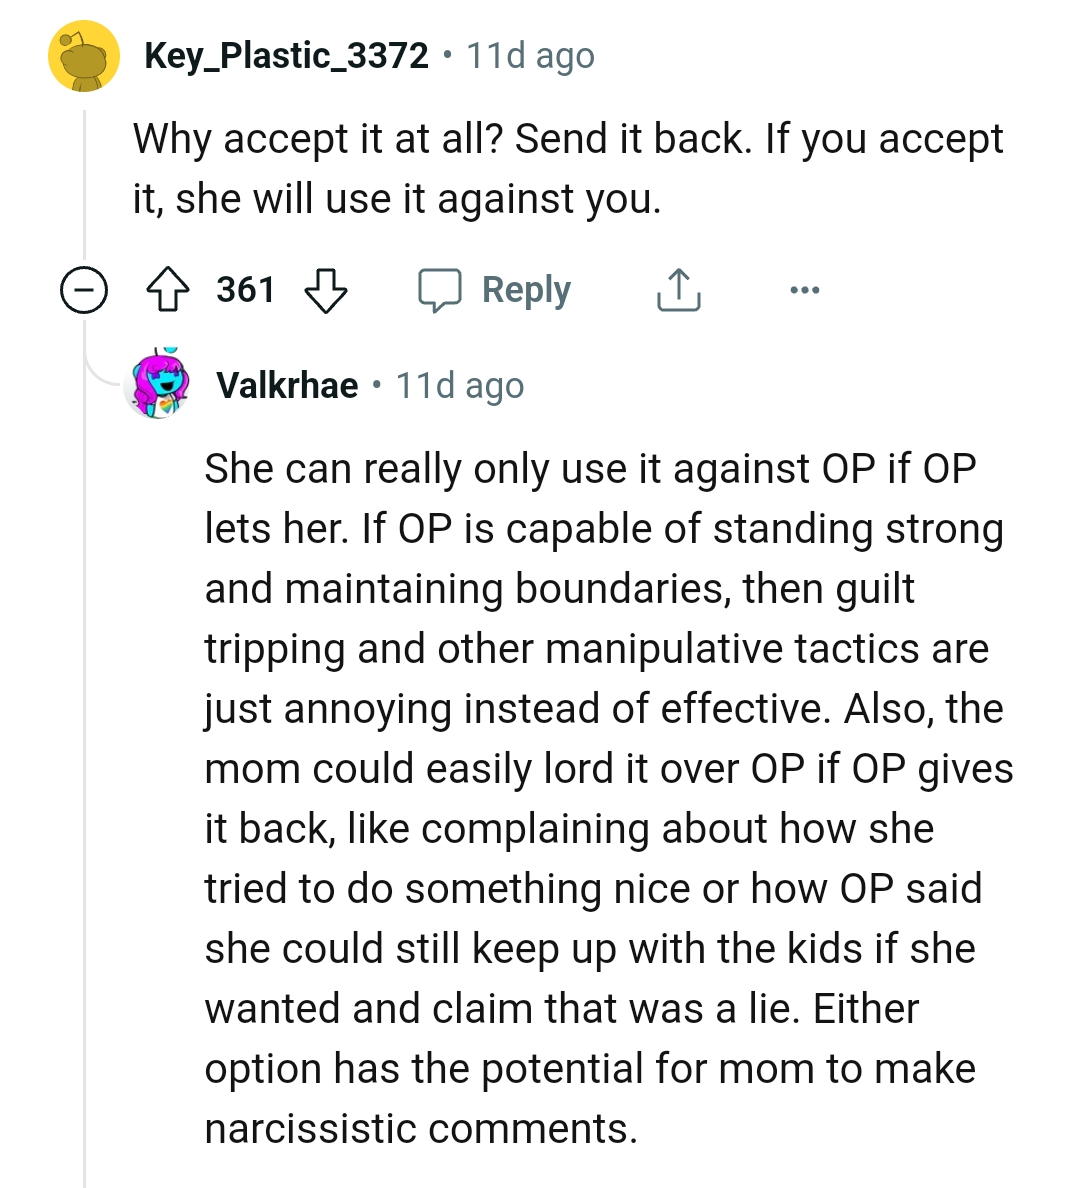Click the "Why accept it at all?" comment text
Image resolution: width=1079 pixels, height=1188 pixels.
[318, 139]
